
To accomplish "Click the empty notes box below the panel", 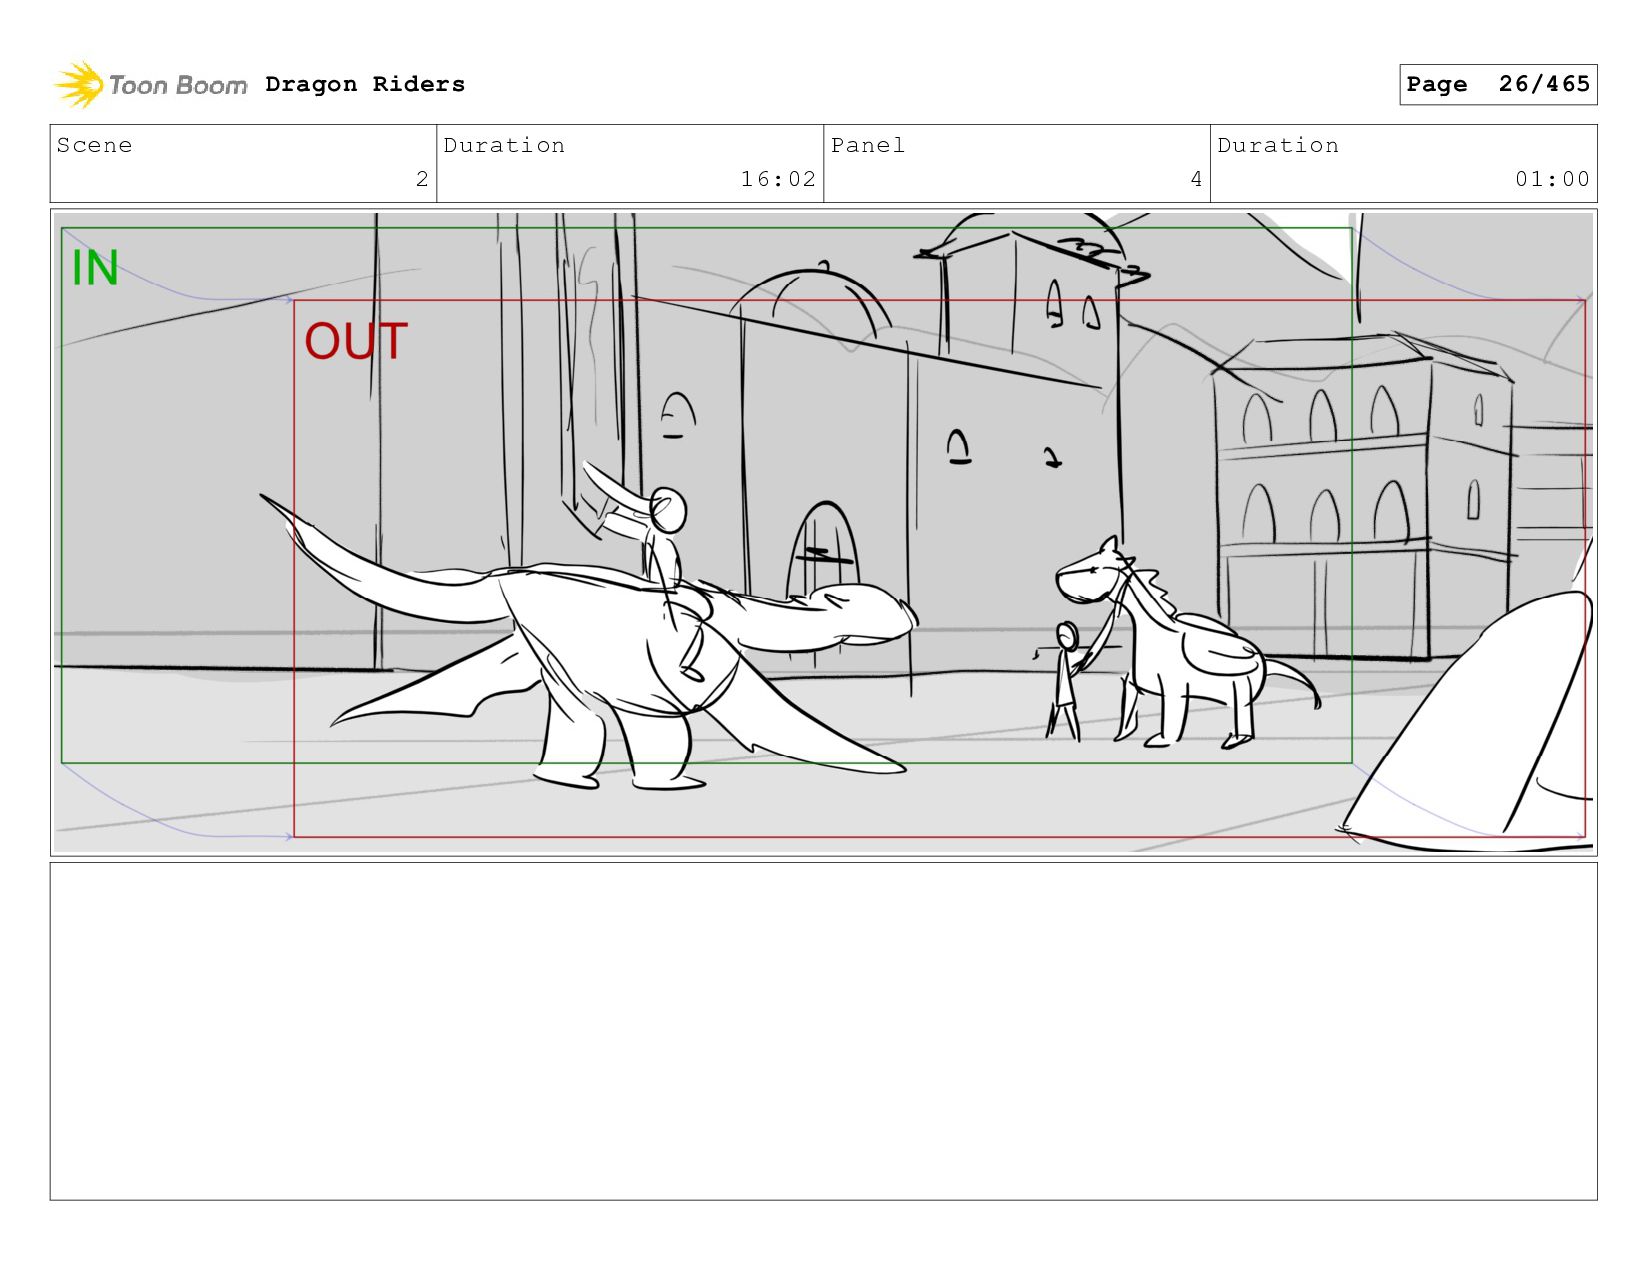I will (x=823, y=1031).
